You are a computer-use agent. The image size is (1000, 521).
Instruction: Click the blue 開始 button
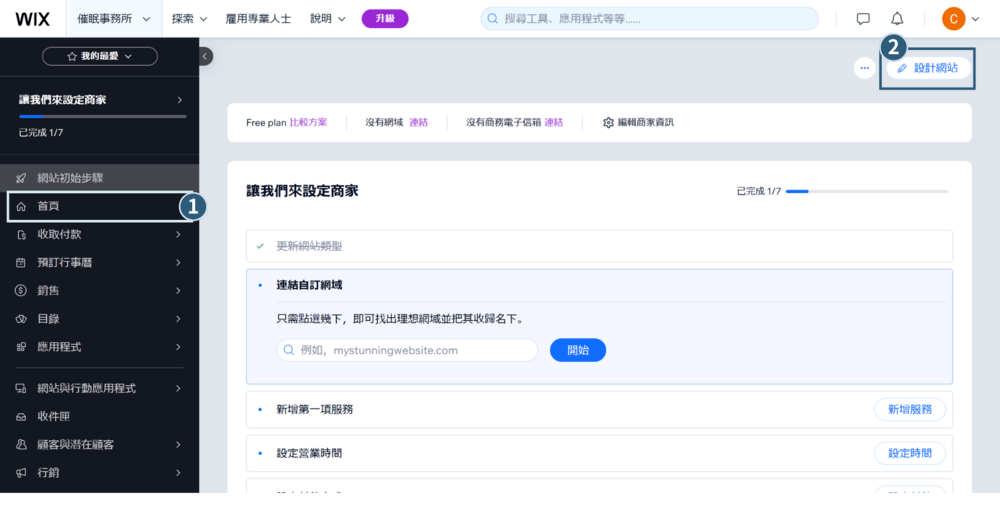[578, 350]
